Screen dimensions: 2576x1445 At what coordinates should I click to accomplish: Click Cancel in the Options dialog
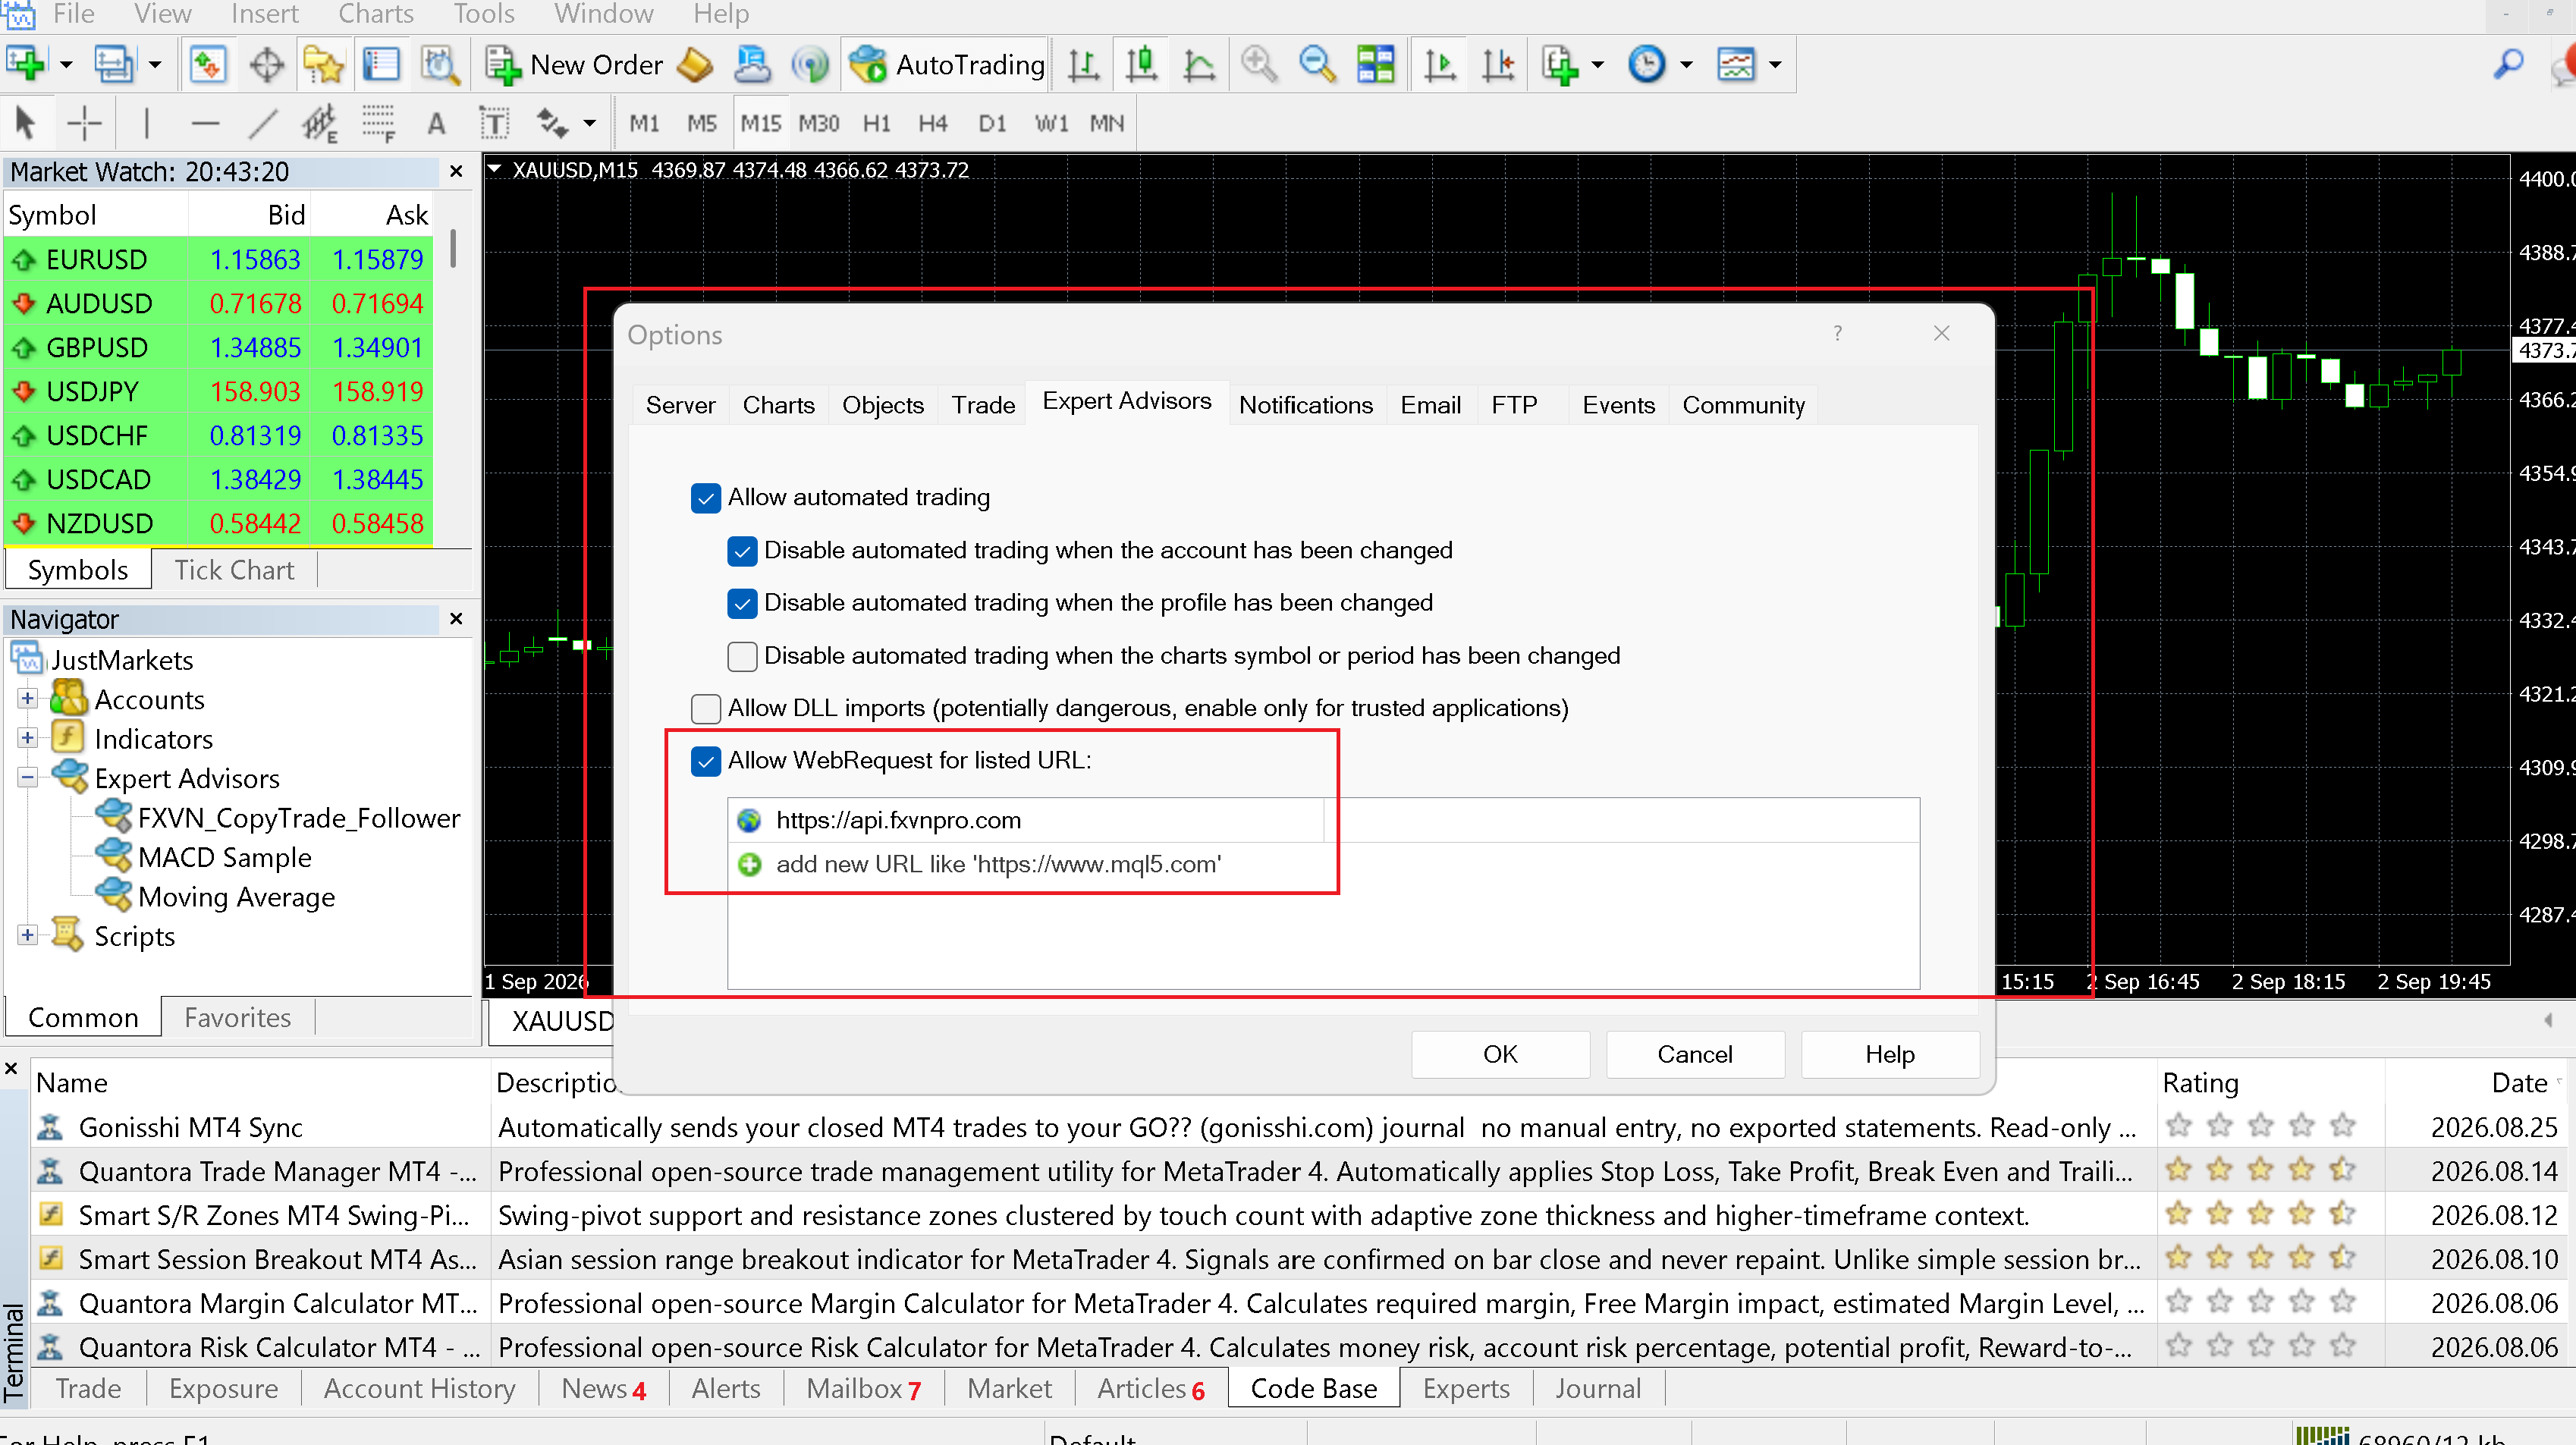click(x=1694, y=1054)
